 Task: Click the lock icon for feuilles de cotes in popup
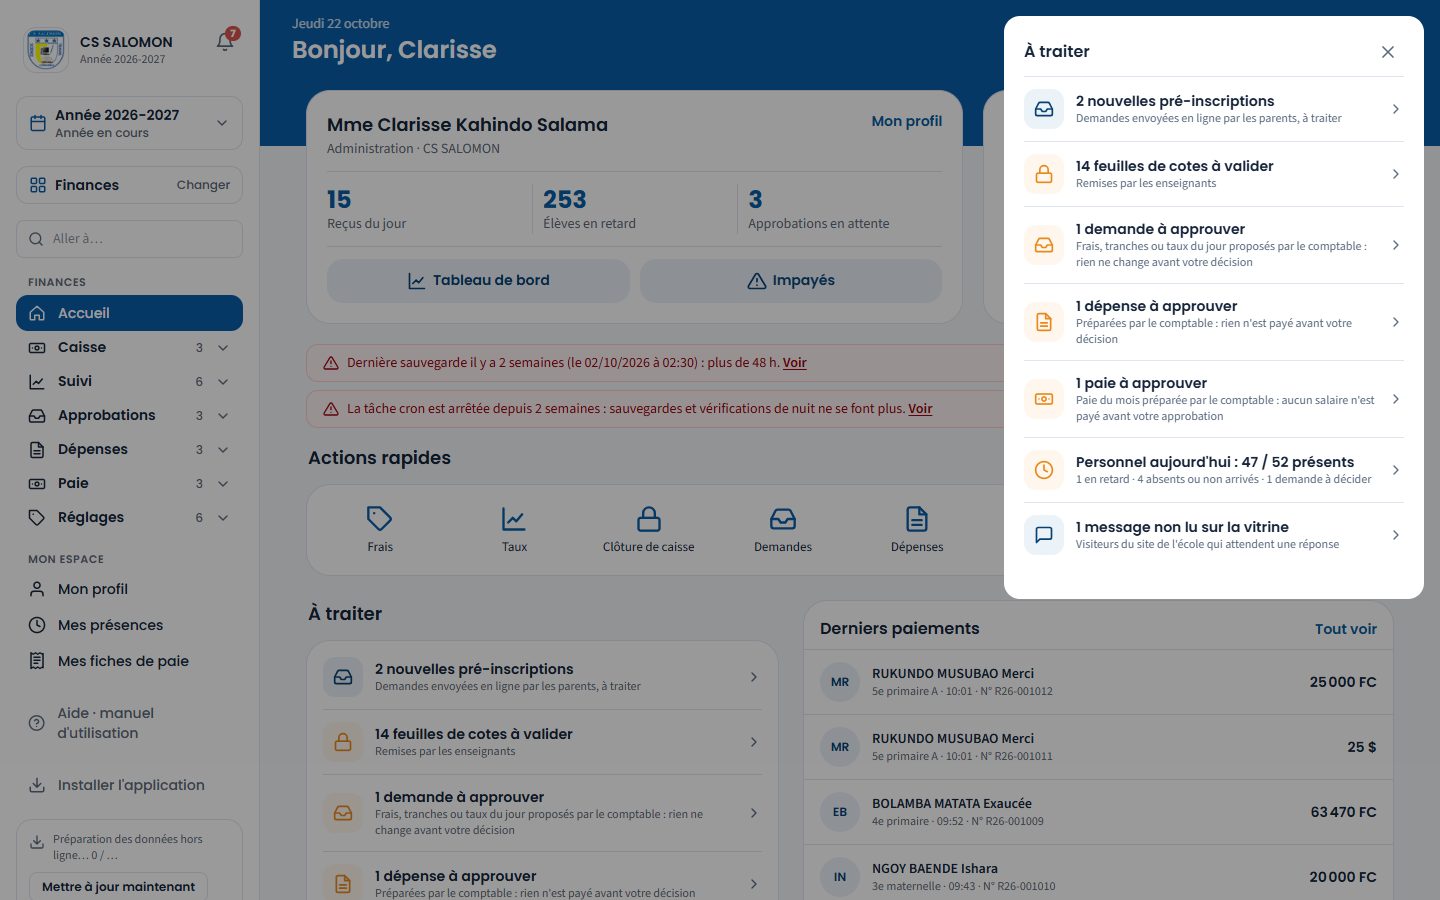[1044, 174]
